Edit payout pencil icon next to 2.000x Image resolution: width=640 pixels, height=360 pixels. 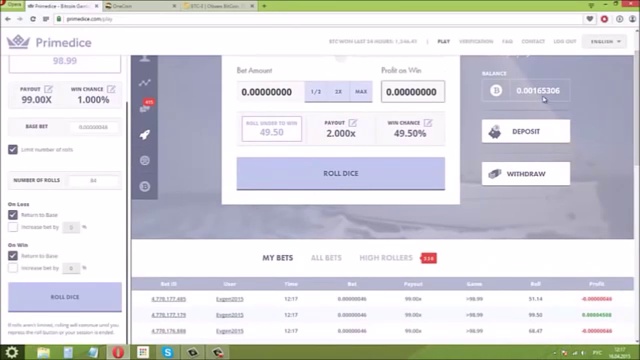coord(353,122)
